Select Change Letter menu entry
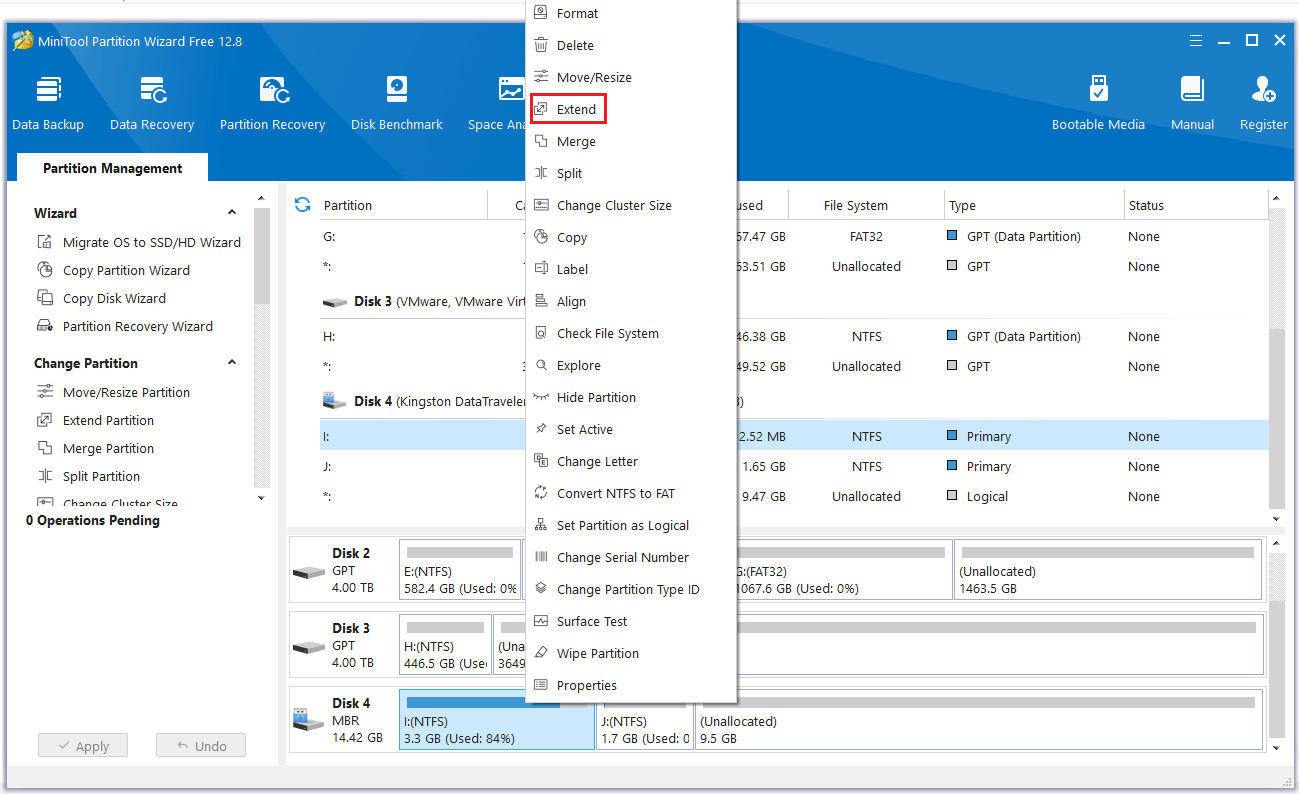1299x794 pixels. (x=632, y=461)
